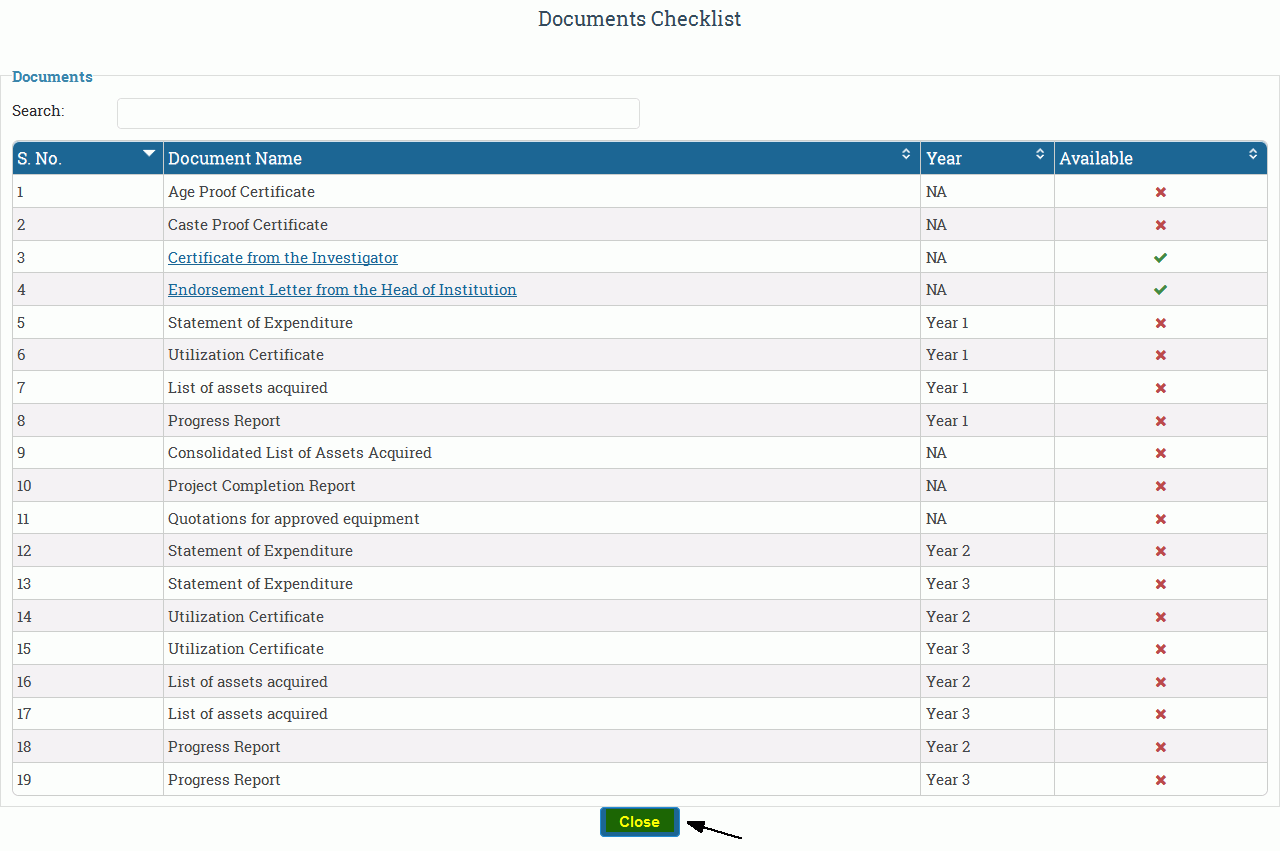This screenshot has width=1280, height=851.
Task: Click red cross in row 8 Progress Report
Action: pos(1161,421)
